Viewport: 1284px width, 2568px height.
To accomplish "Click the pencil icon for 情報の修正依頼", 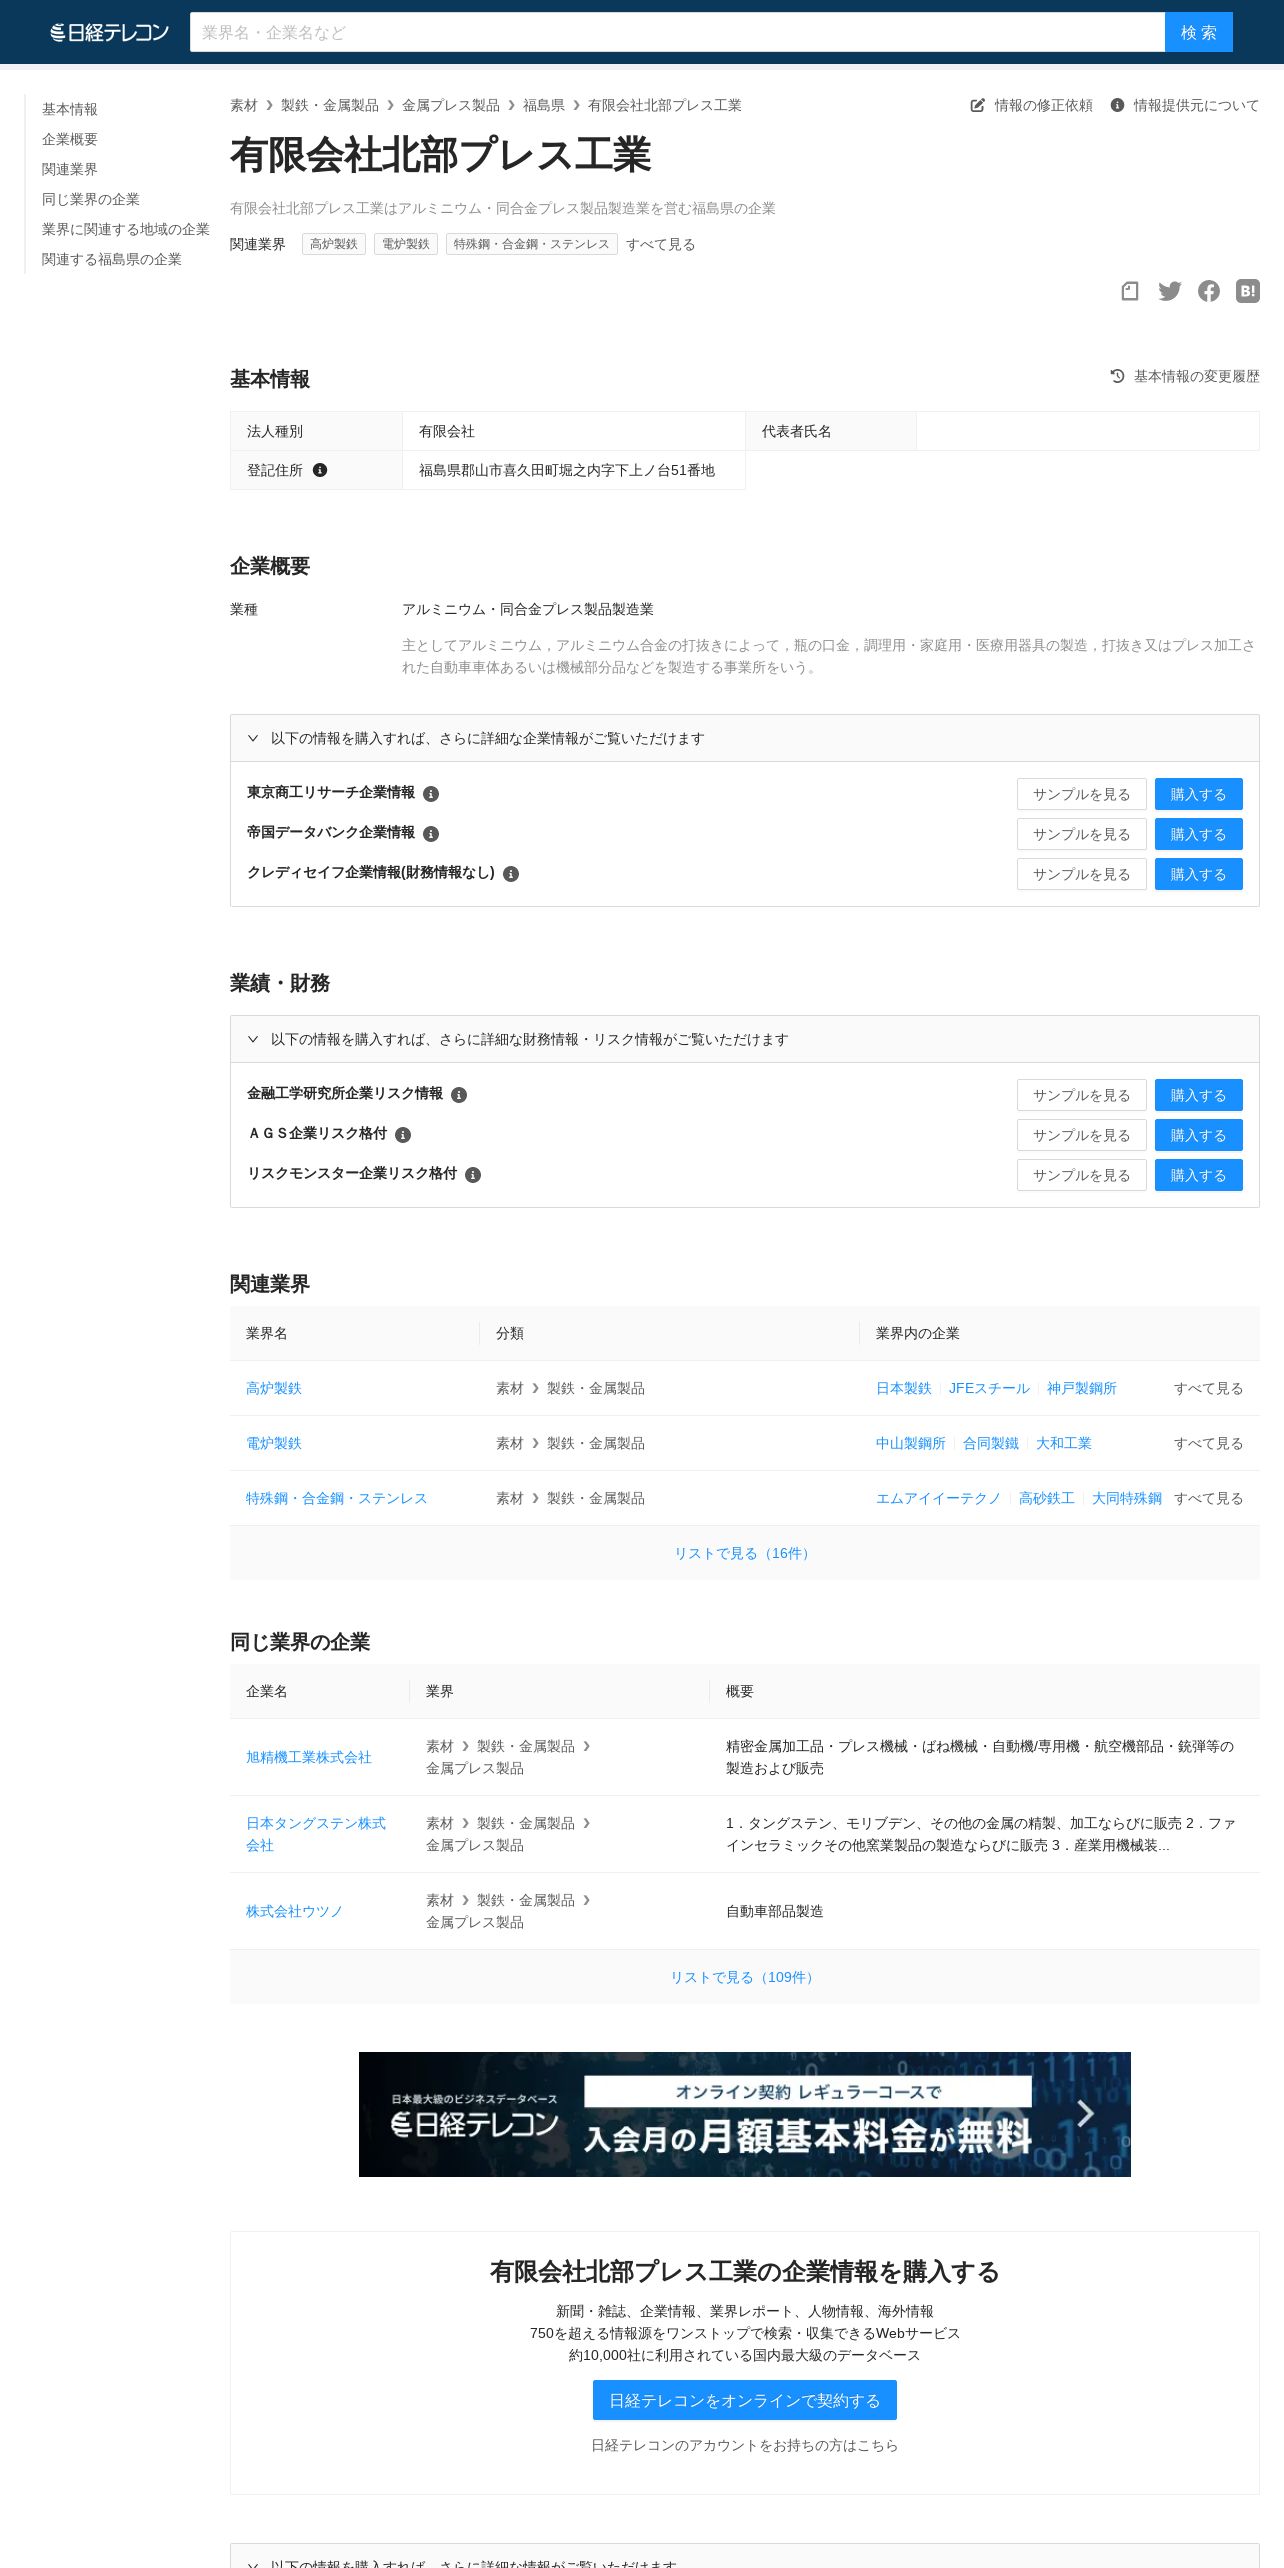I will click(978, 105).
